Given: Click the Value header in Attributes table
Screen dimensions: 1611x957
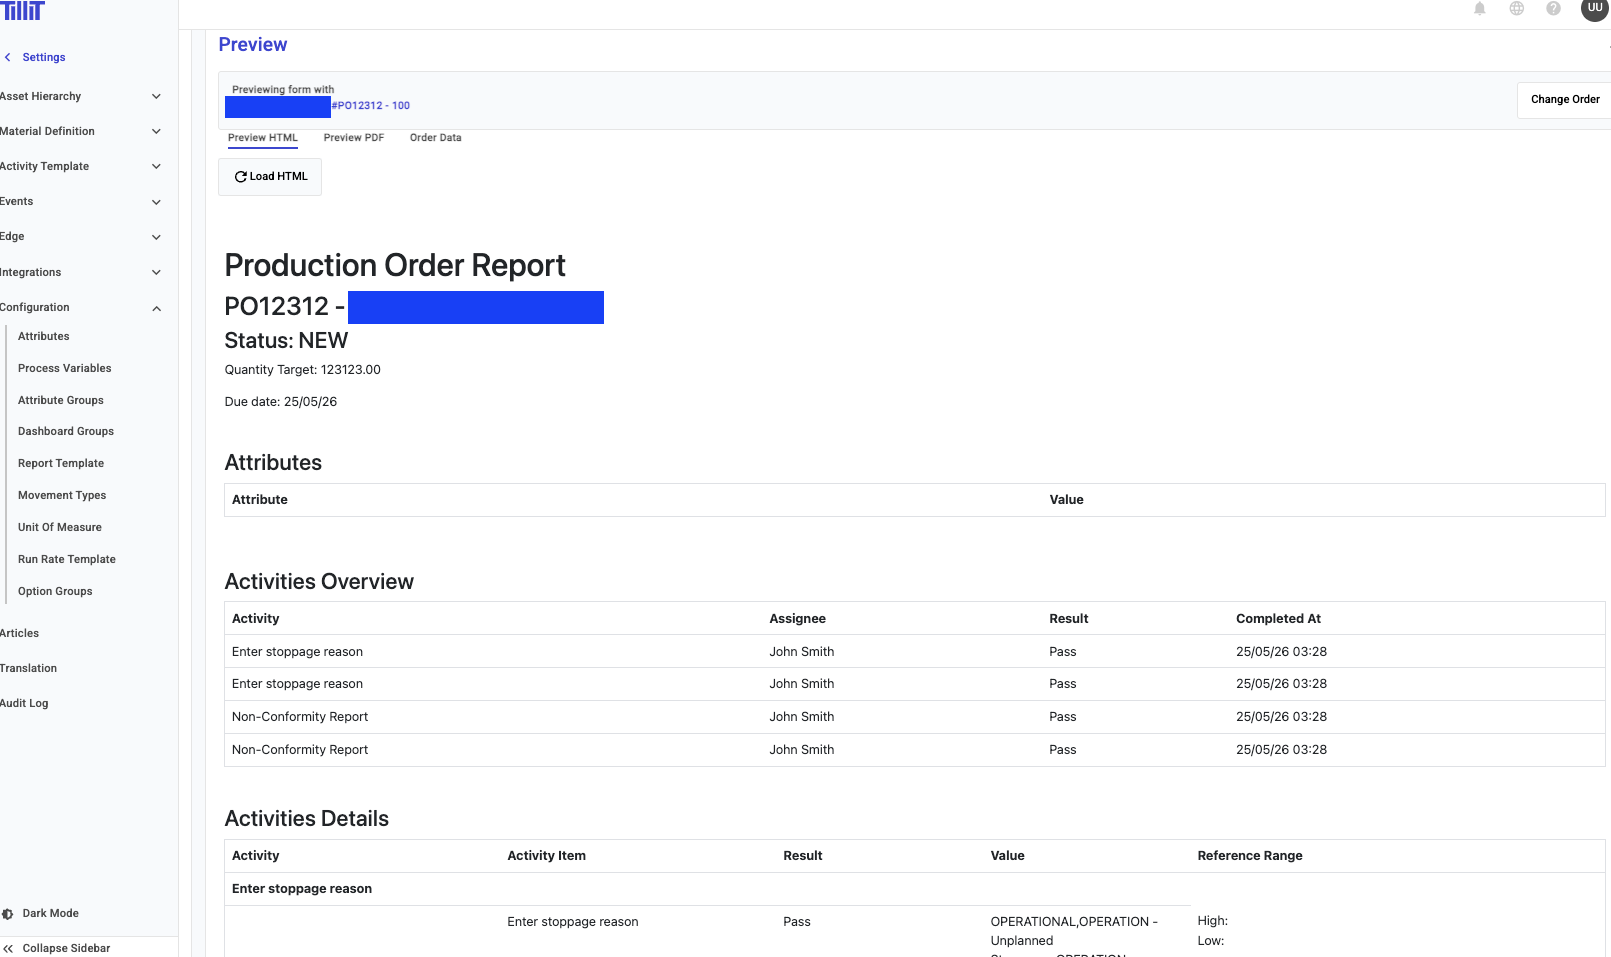Looking at the screenshot, I should pos(1066,500).
